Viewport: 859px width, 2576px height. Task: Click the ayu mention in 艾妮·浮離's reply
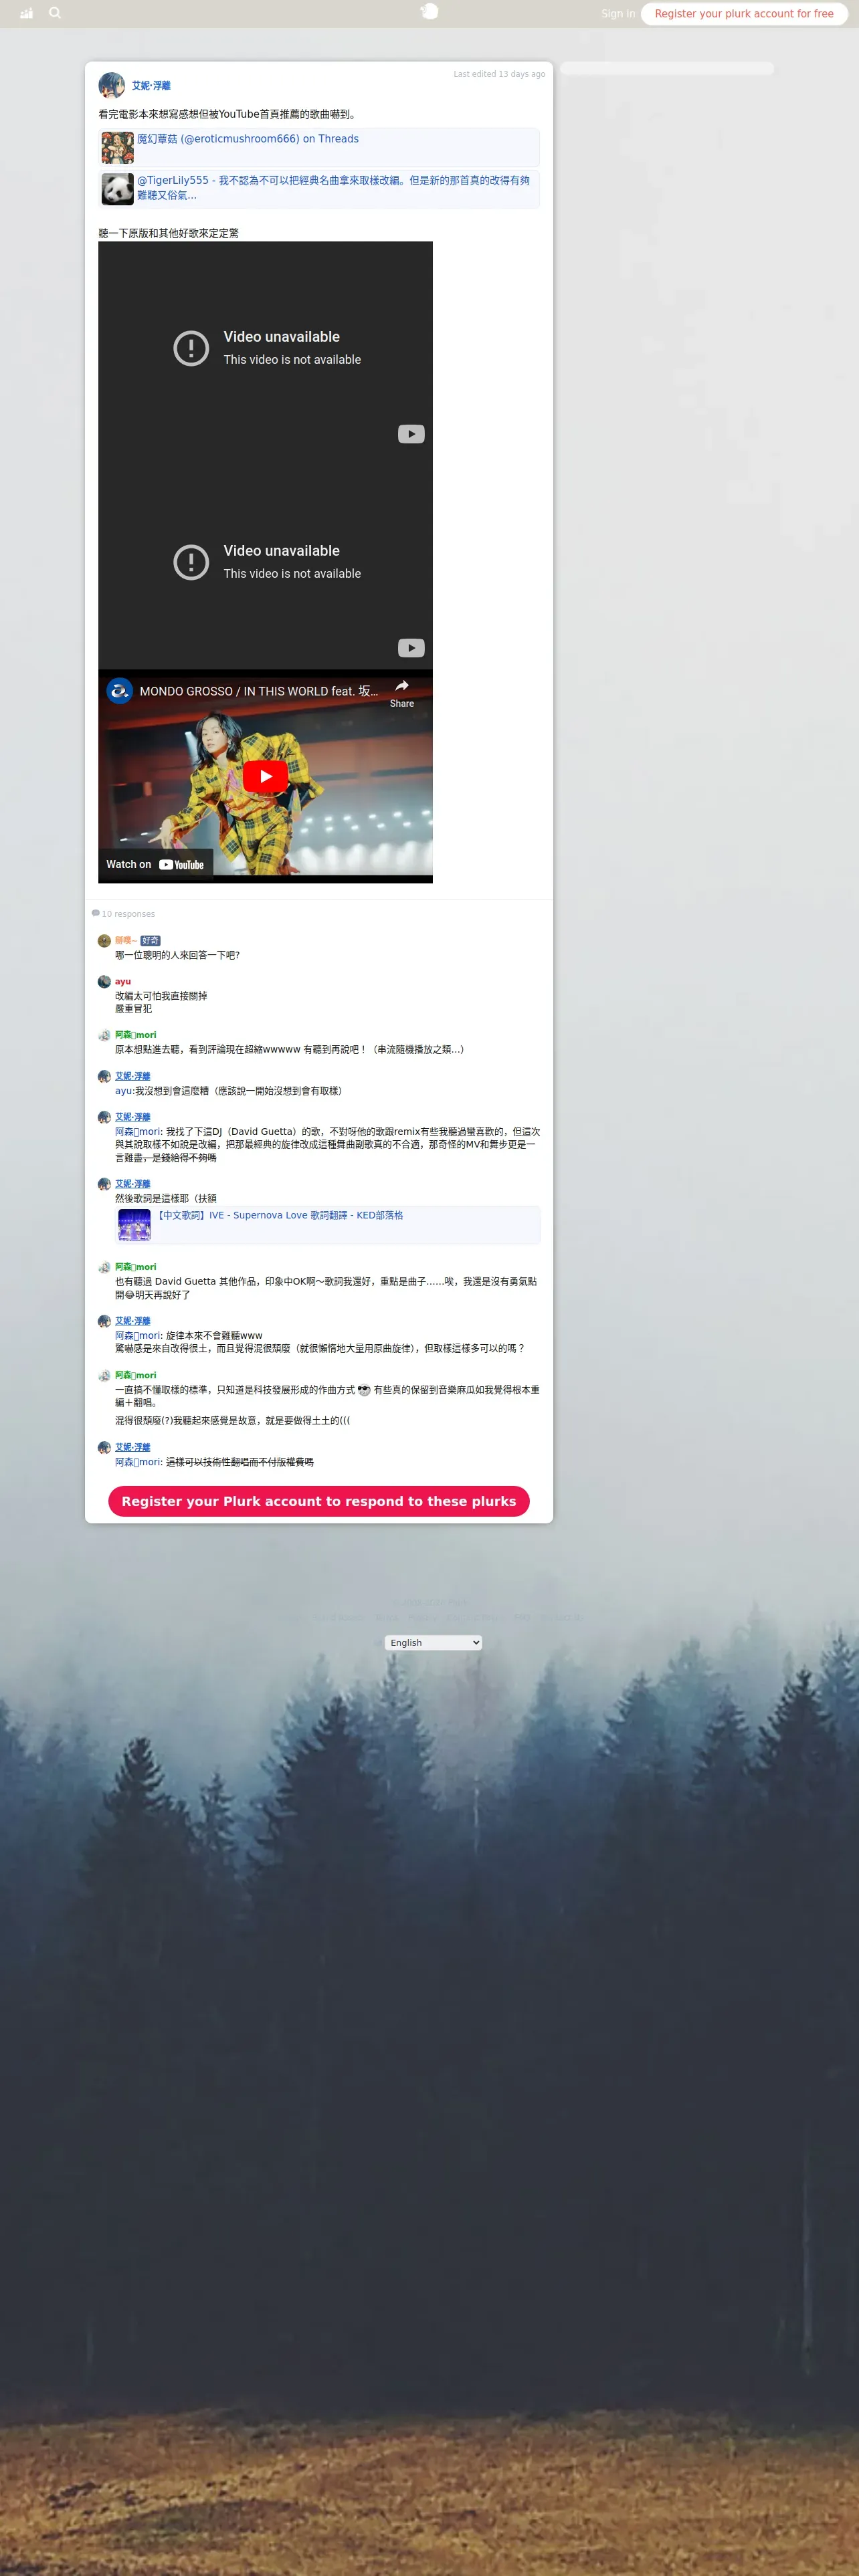(124, 1091)
